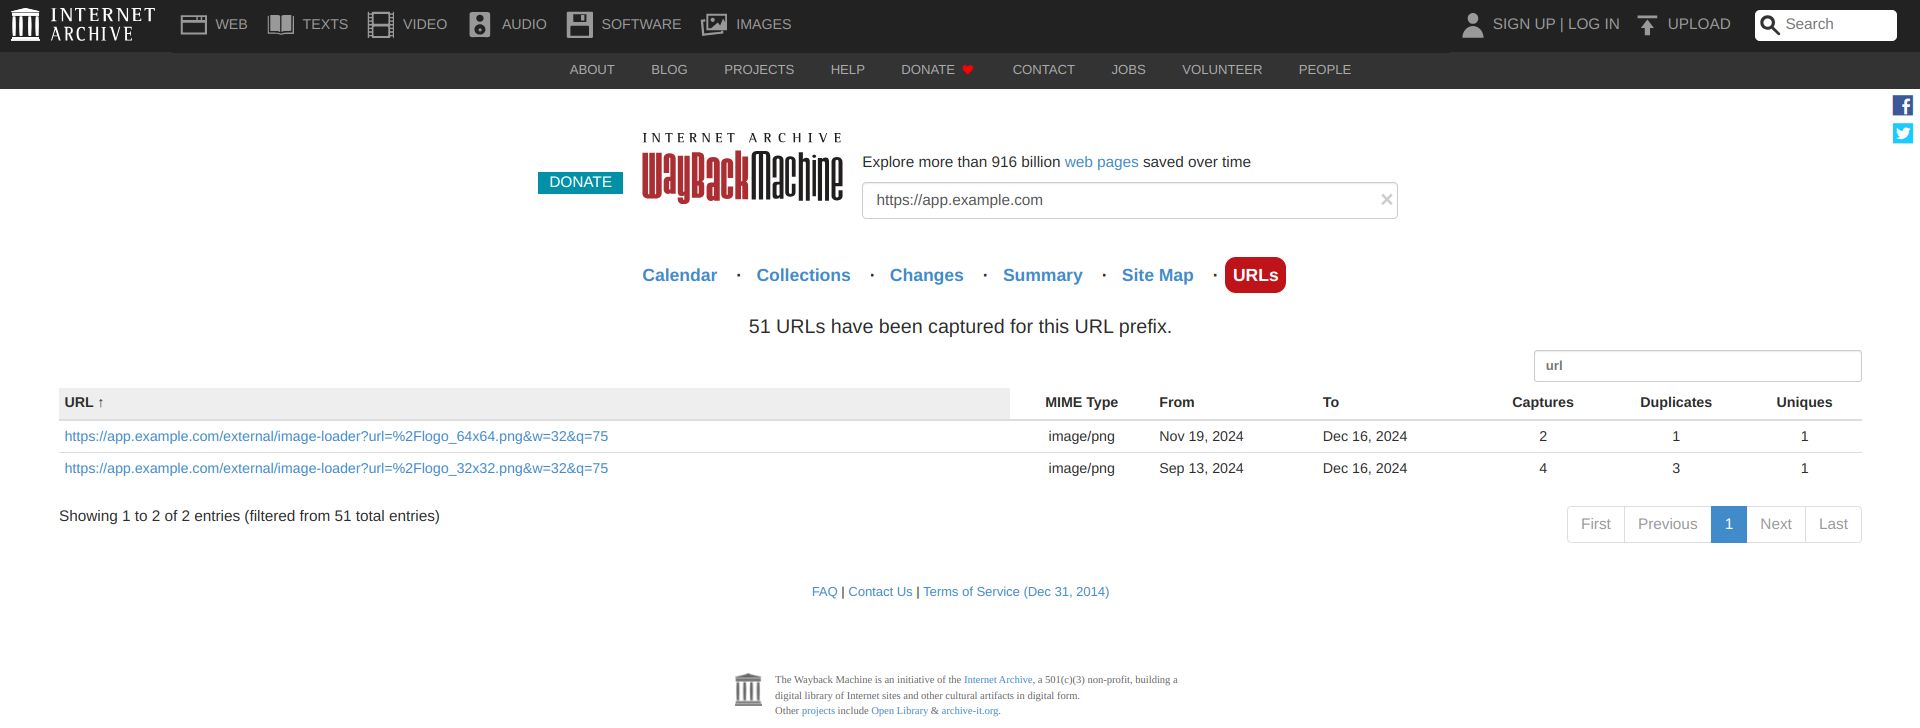Select the URLs tab

coord(1255,275)
